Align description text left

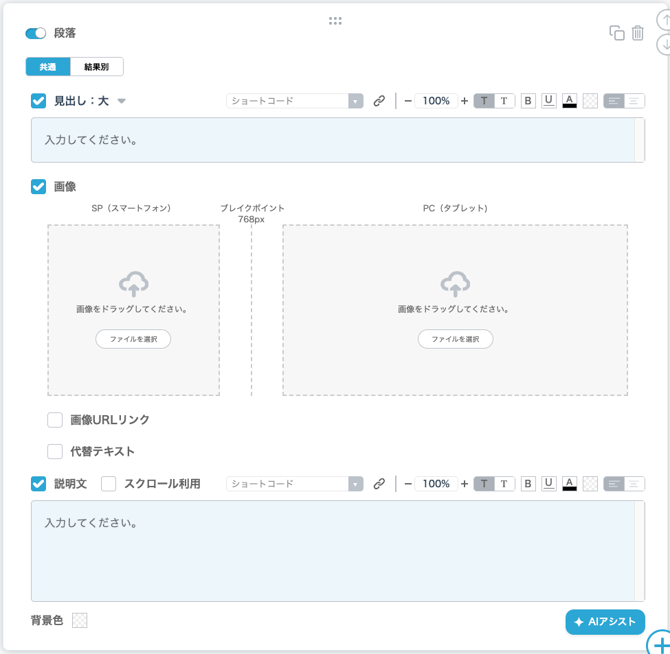pos(614,484)
